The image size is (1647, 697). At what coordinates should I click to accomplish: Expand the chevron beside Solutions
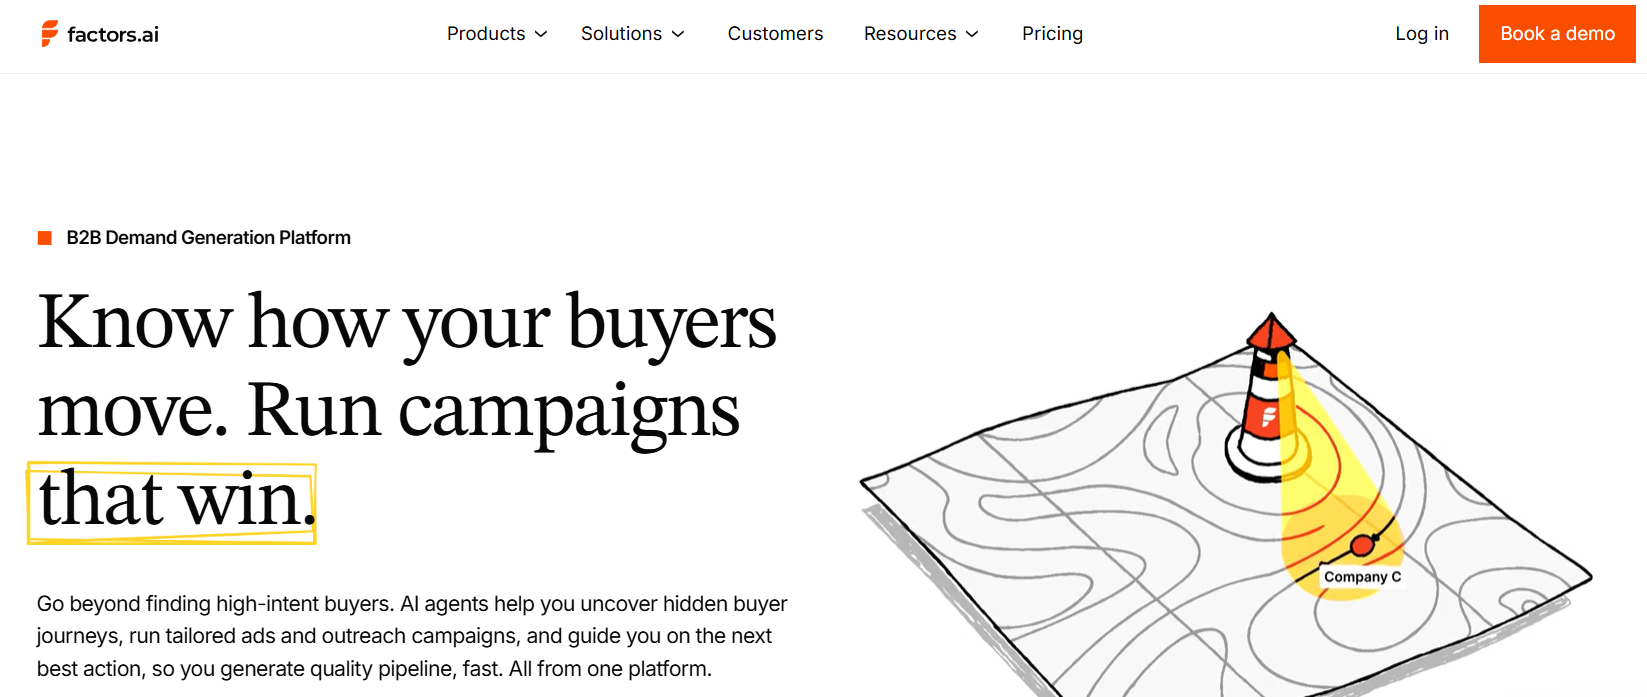pos(678,34)
